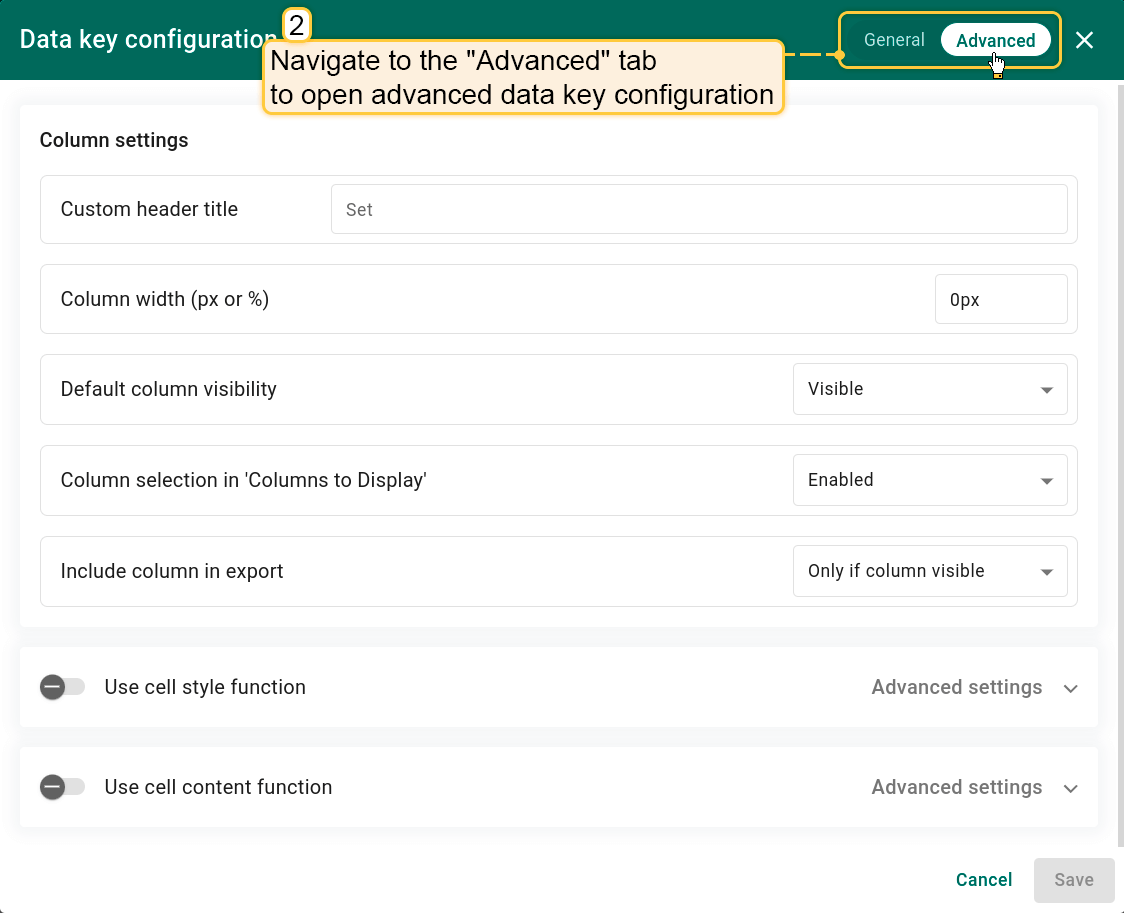Open the Default column visibility dropdown
This screenshot has width=1124, height=913.
coord(929,389)
